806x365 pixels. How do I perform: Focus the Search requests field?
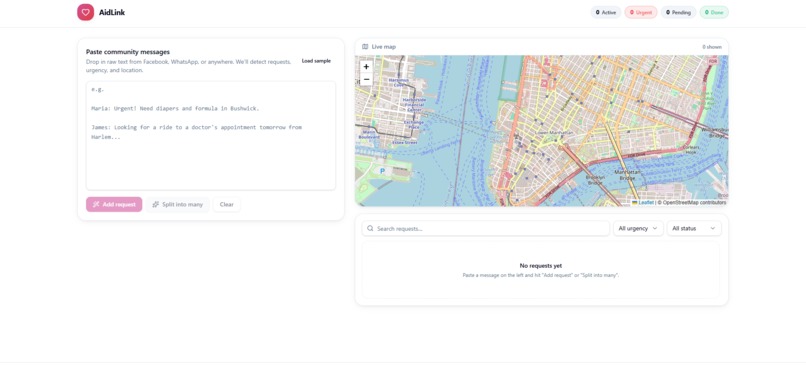coord(486,228)
